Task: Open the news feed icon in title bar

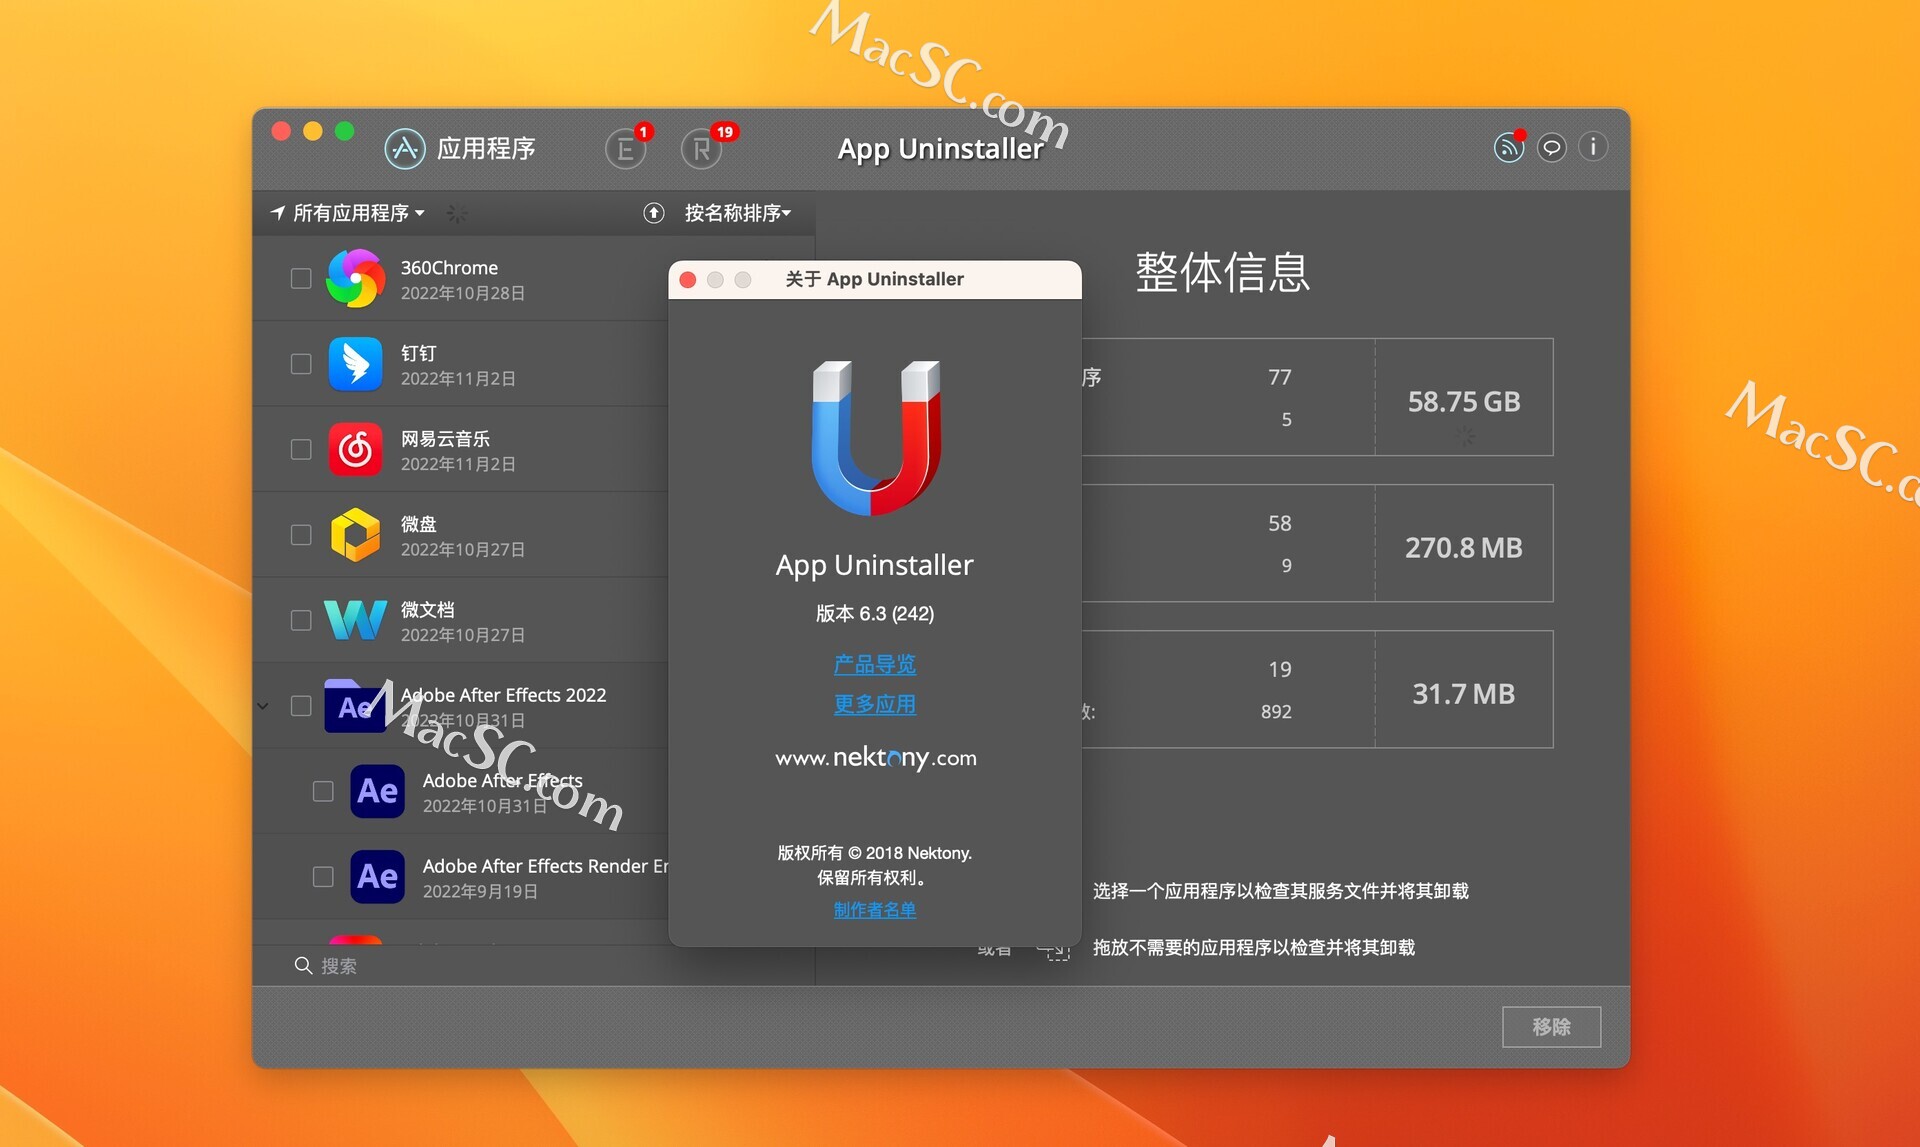Action: pyautogui.click(x=1509, y=147)
